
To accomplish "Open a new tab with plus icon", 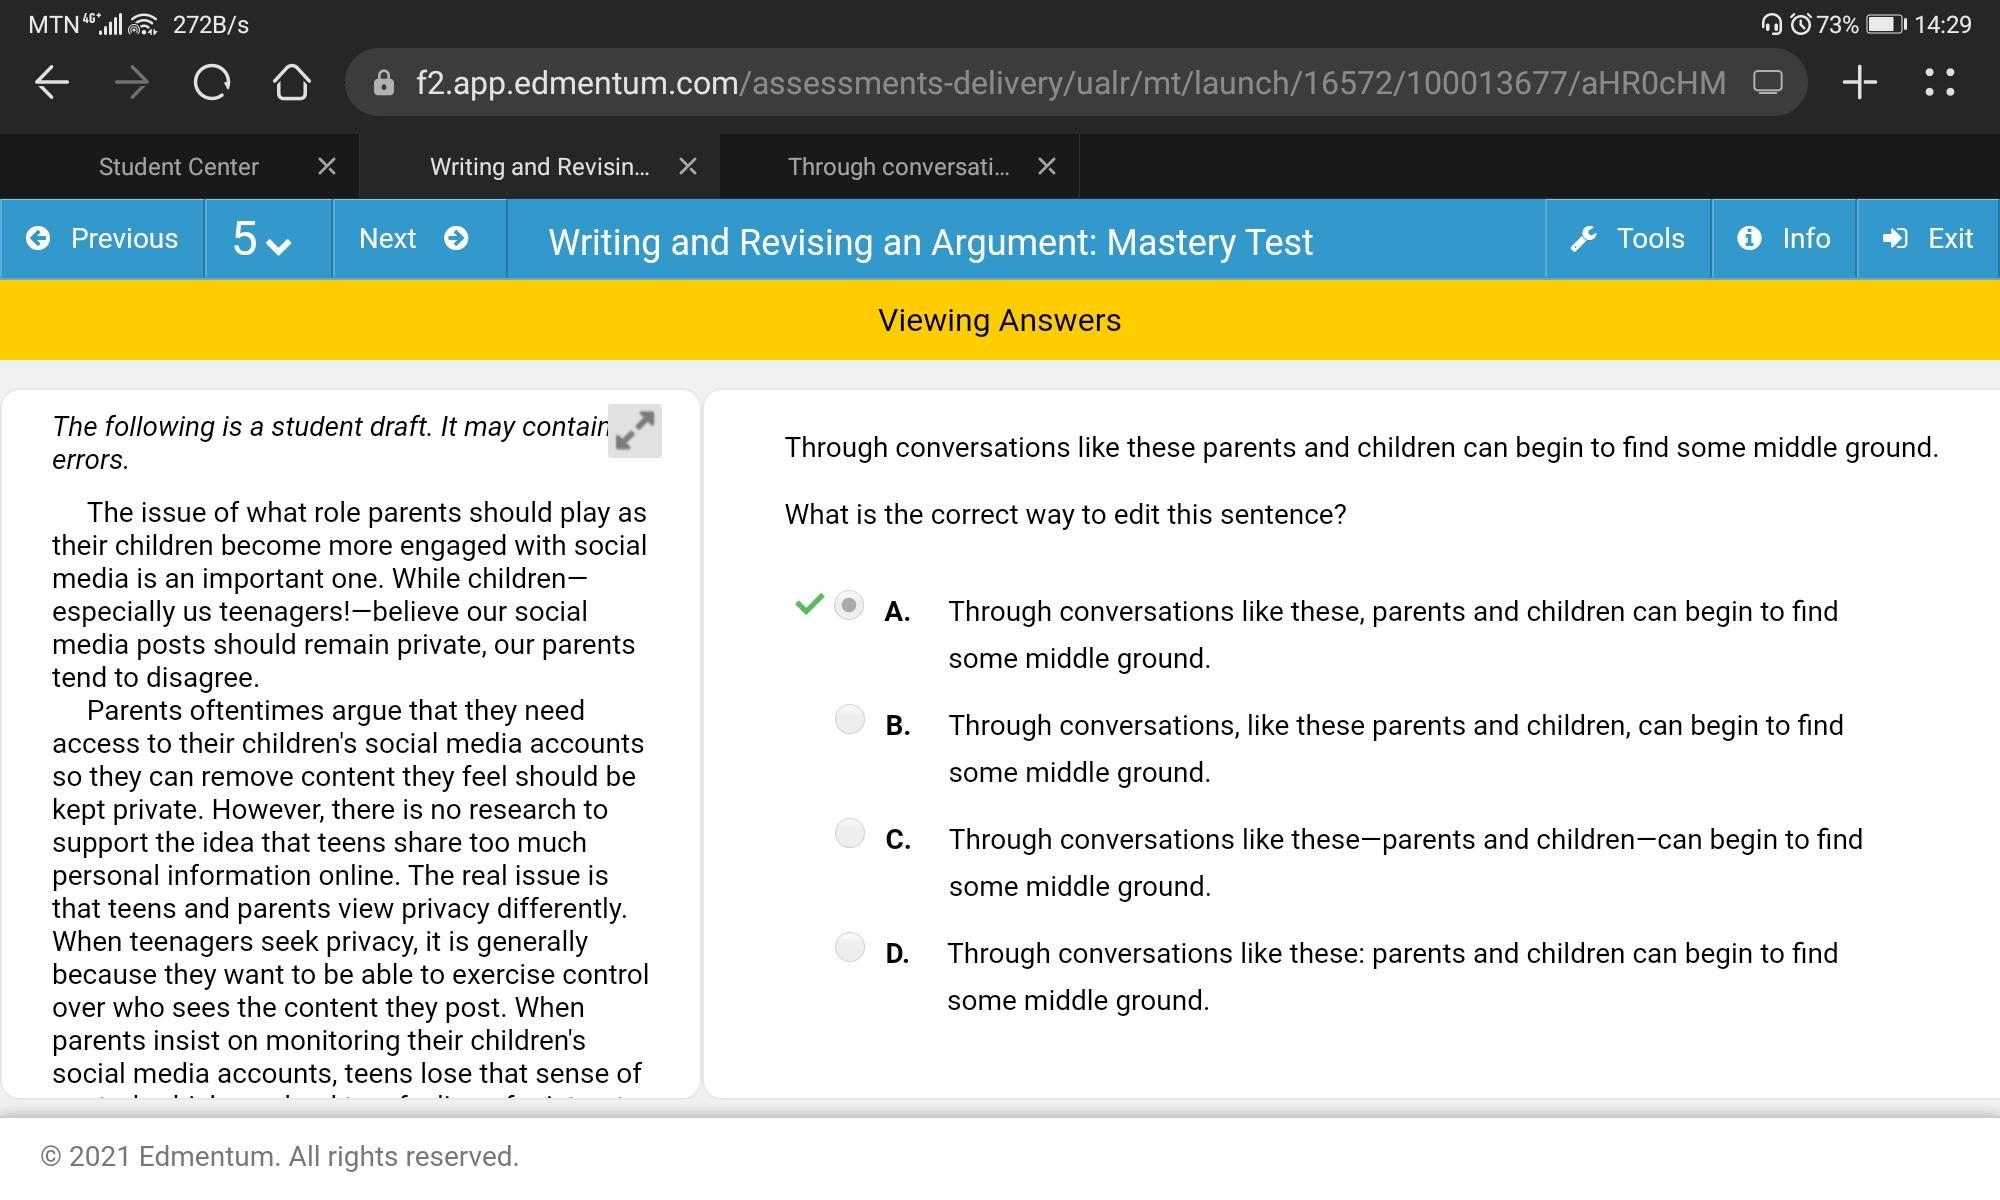I will [1858, 82].
